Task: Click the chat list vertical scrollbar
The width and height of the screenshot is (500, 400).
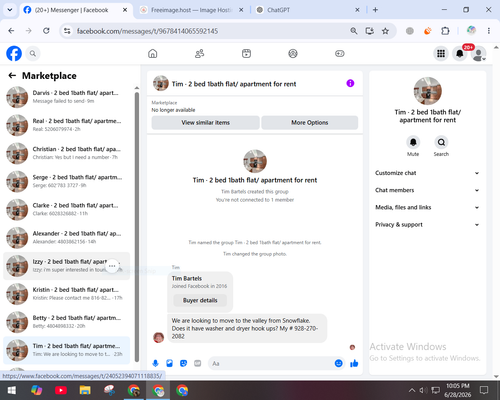Action: 137,227
